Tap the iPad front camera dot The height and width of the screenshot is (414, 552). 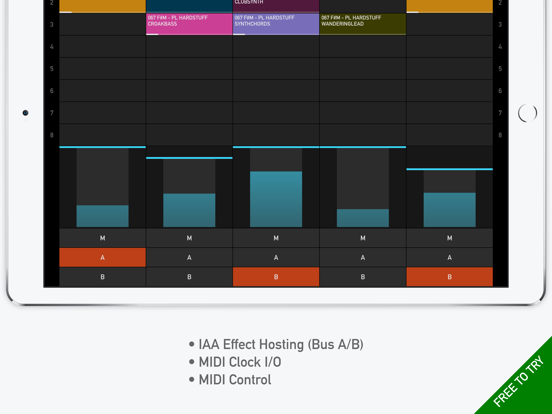[x=25, y=113]
